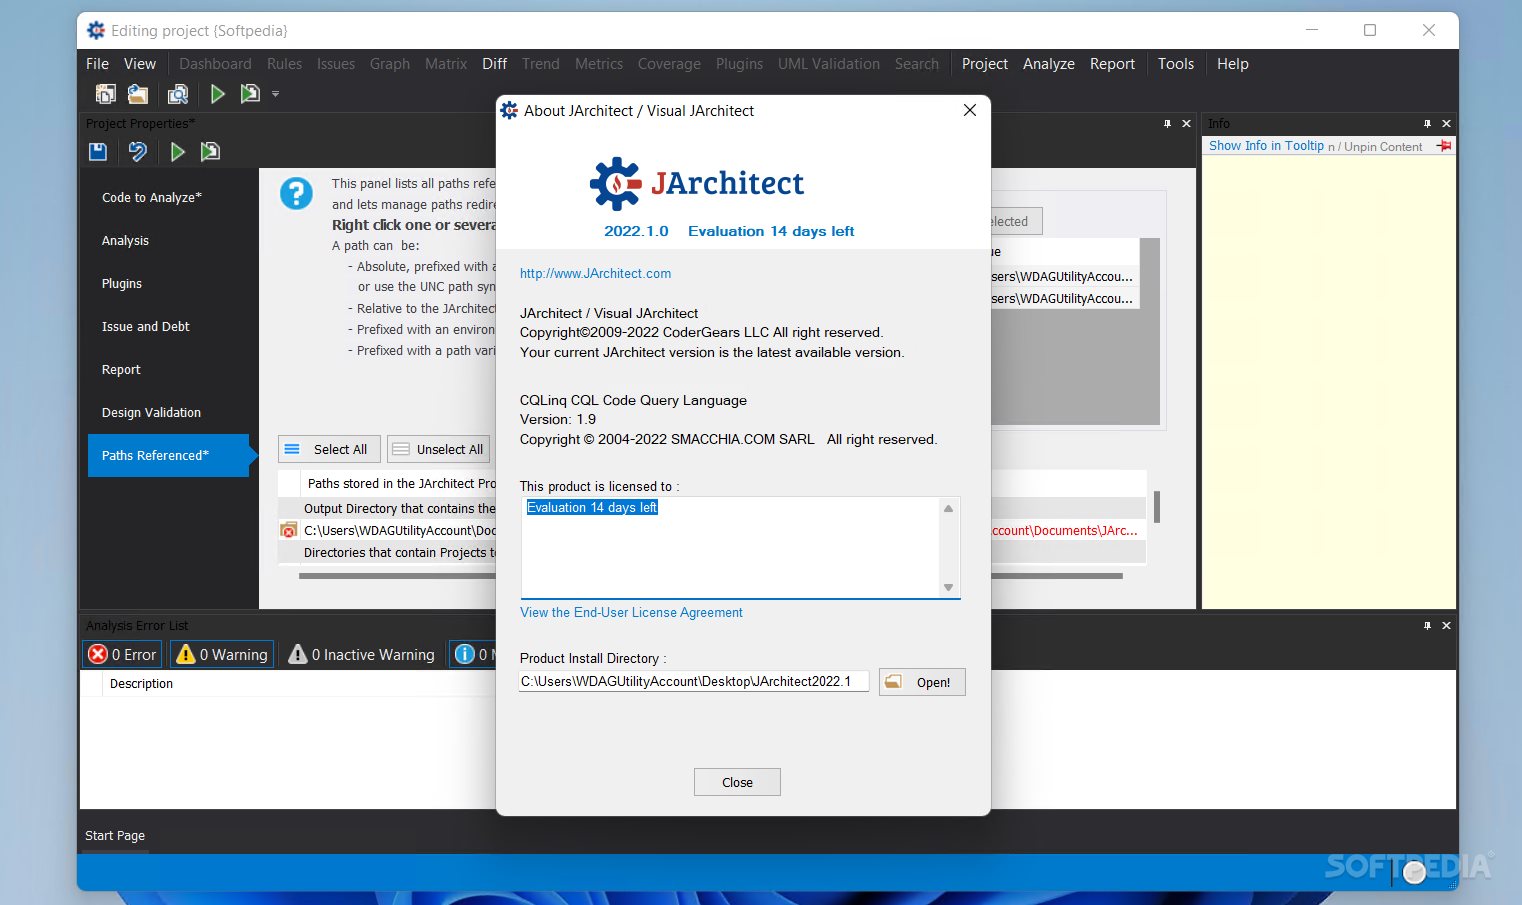This screenshot has width=1522, height=905.
Task: Click the red-marked path row icon
Action: 289,531
